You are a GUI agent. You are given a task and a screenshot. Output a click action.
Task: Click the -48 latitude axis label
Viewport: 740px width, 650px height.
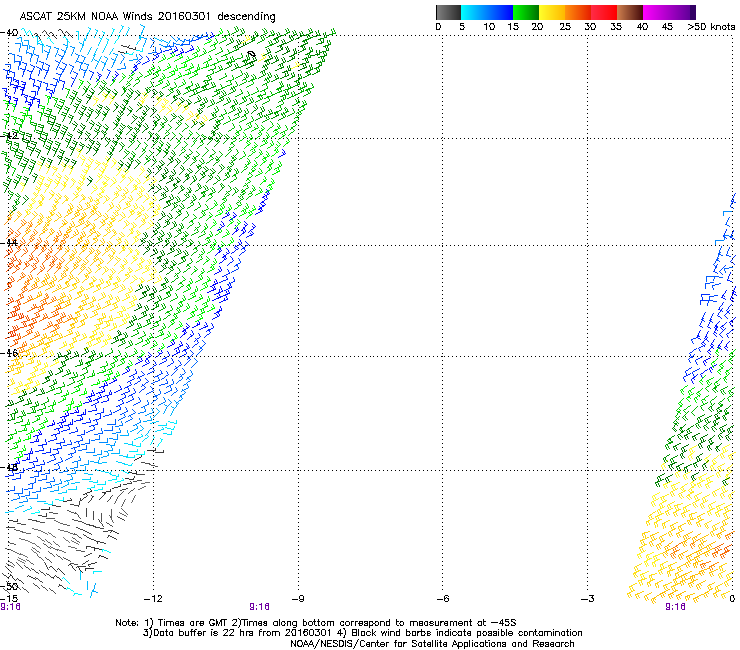9,468
